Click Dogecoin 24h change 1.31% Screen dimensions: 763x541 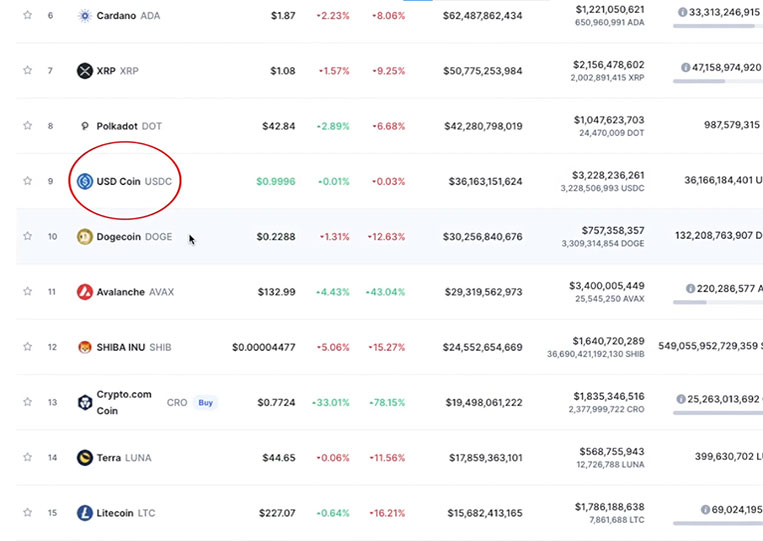click(x=334, y=236)
